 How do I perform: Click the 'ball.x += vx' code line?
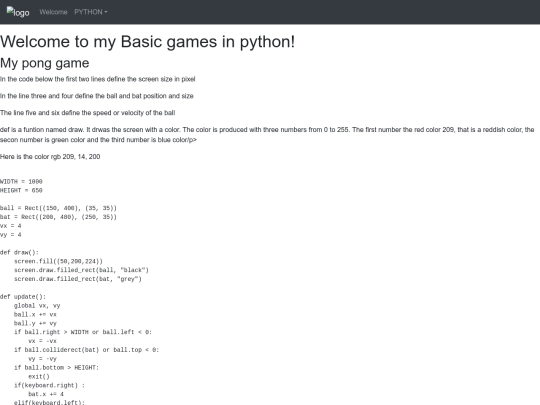click(x=35, y=314)
